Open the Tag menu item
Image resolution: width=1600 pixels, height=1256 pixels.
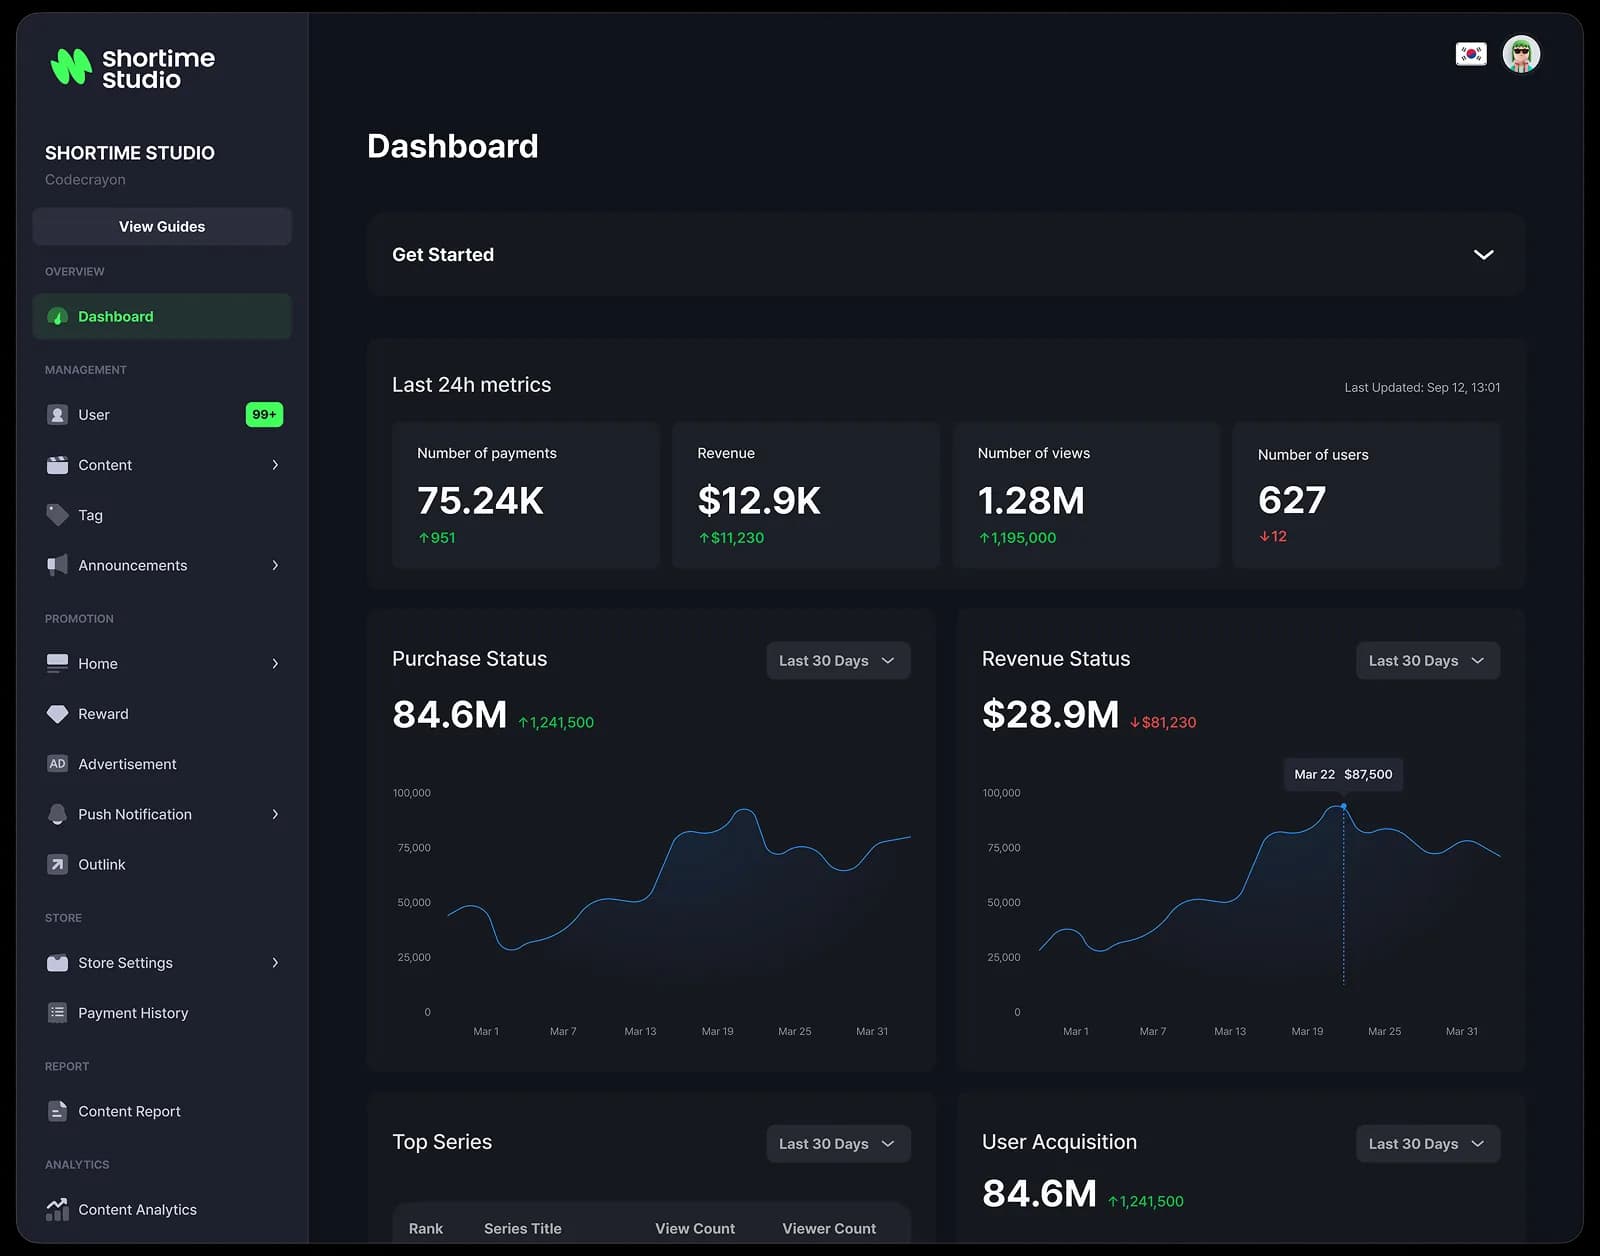click(x=162, y=515)
